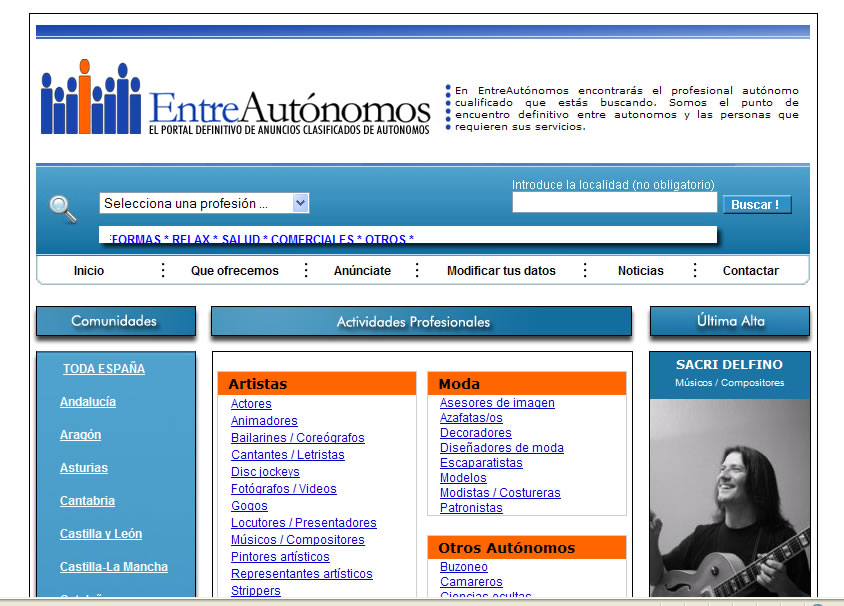Click the magnifying glass search icon

pos(63,209)
